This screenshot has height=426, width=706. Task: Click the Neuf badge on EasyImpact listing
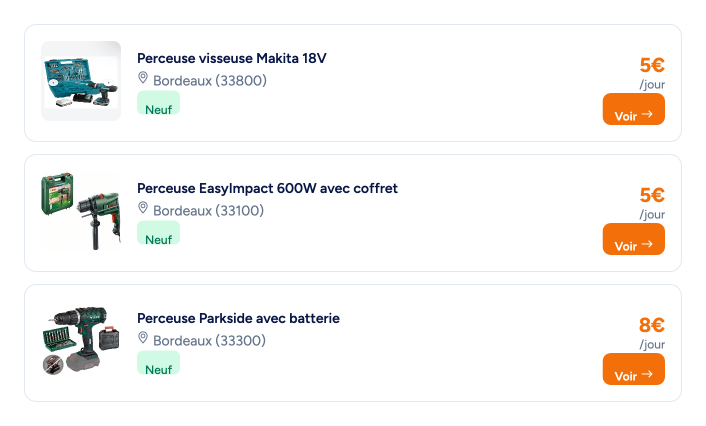click(x=158, y=239)
